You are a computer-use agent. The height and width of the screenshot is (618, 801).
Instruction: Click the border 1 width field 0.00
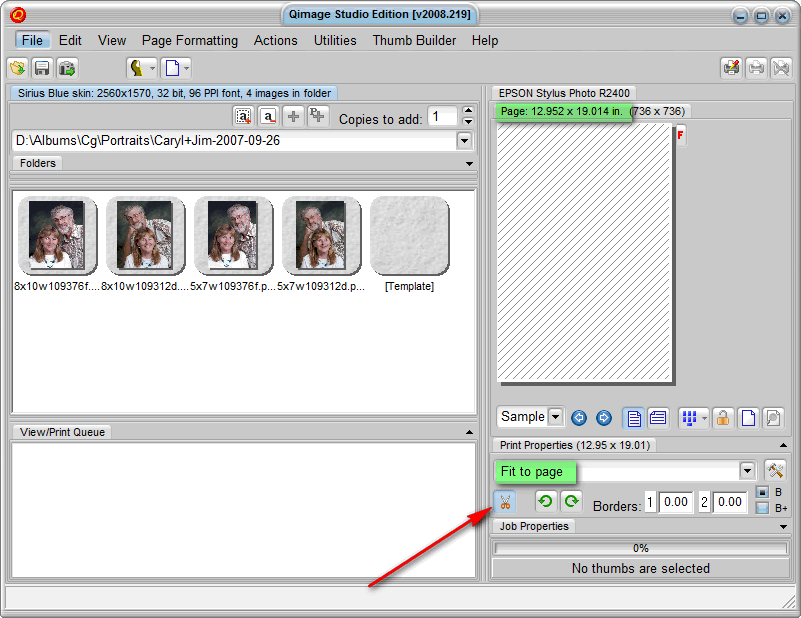pos(676,503)
